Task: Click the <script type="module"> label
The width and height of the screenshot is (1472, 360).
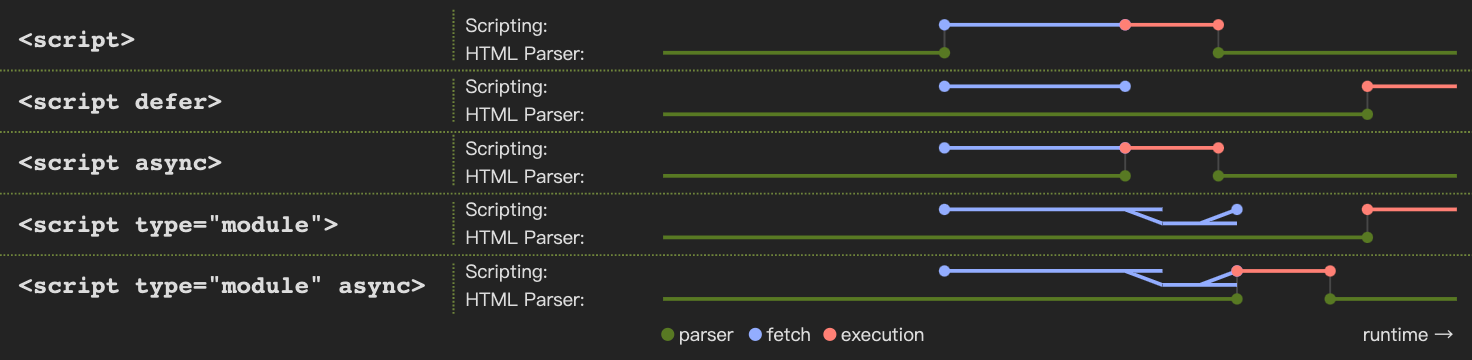Action: tap(178, 224)
